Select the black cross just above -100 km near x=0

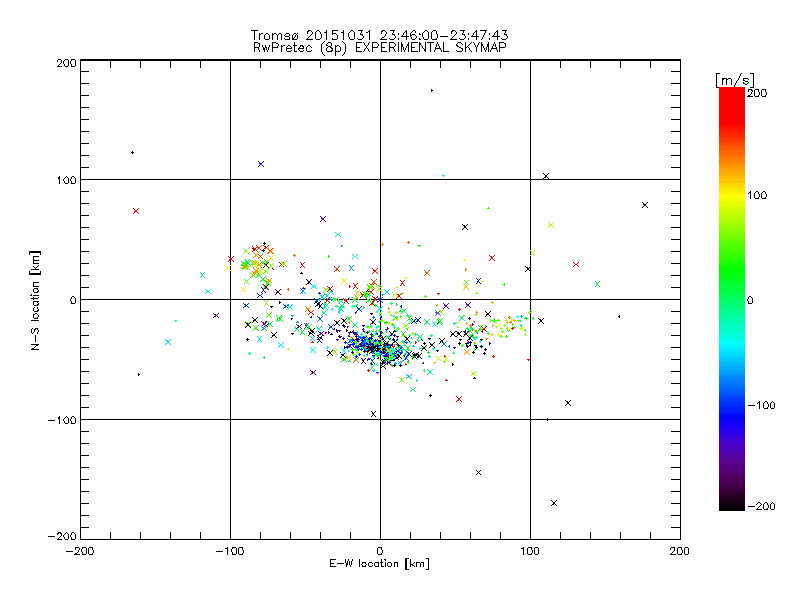373,414
